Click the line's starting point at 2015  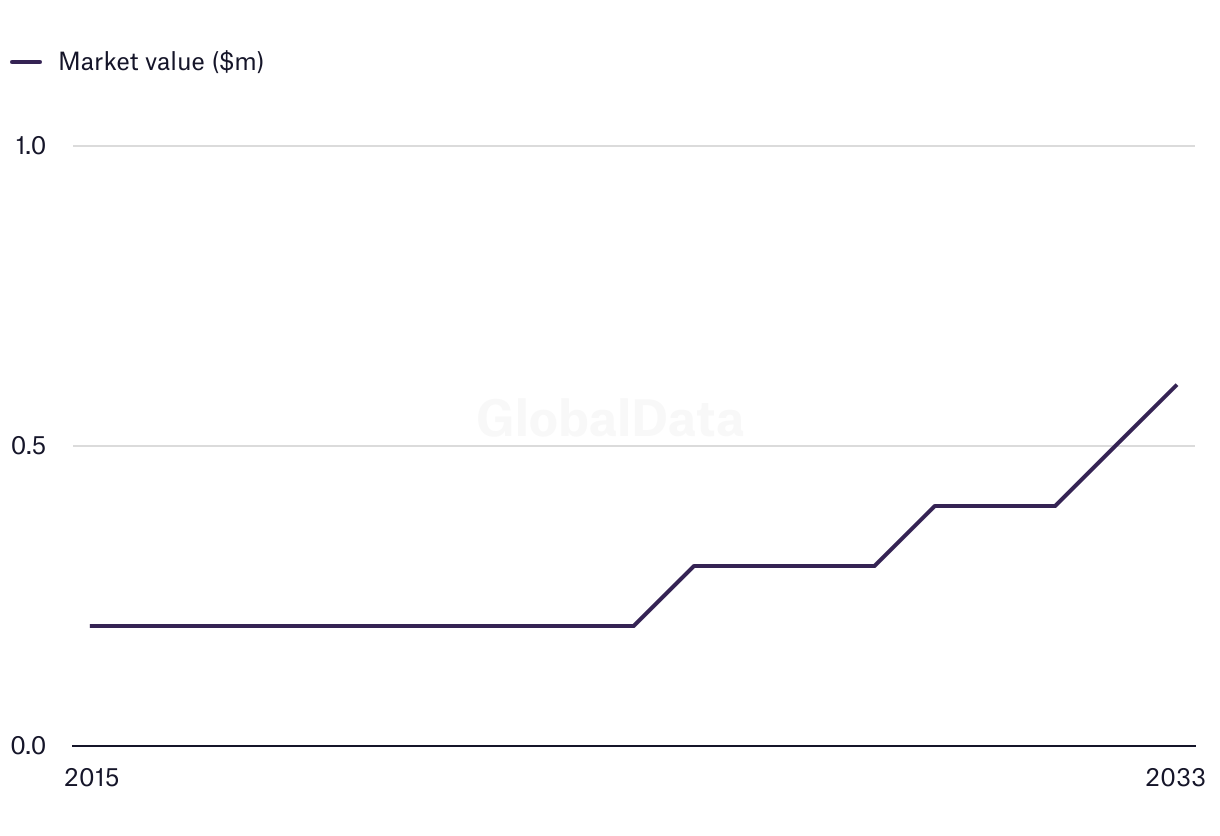point(92,626)
